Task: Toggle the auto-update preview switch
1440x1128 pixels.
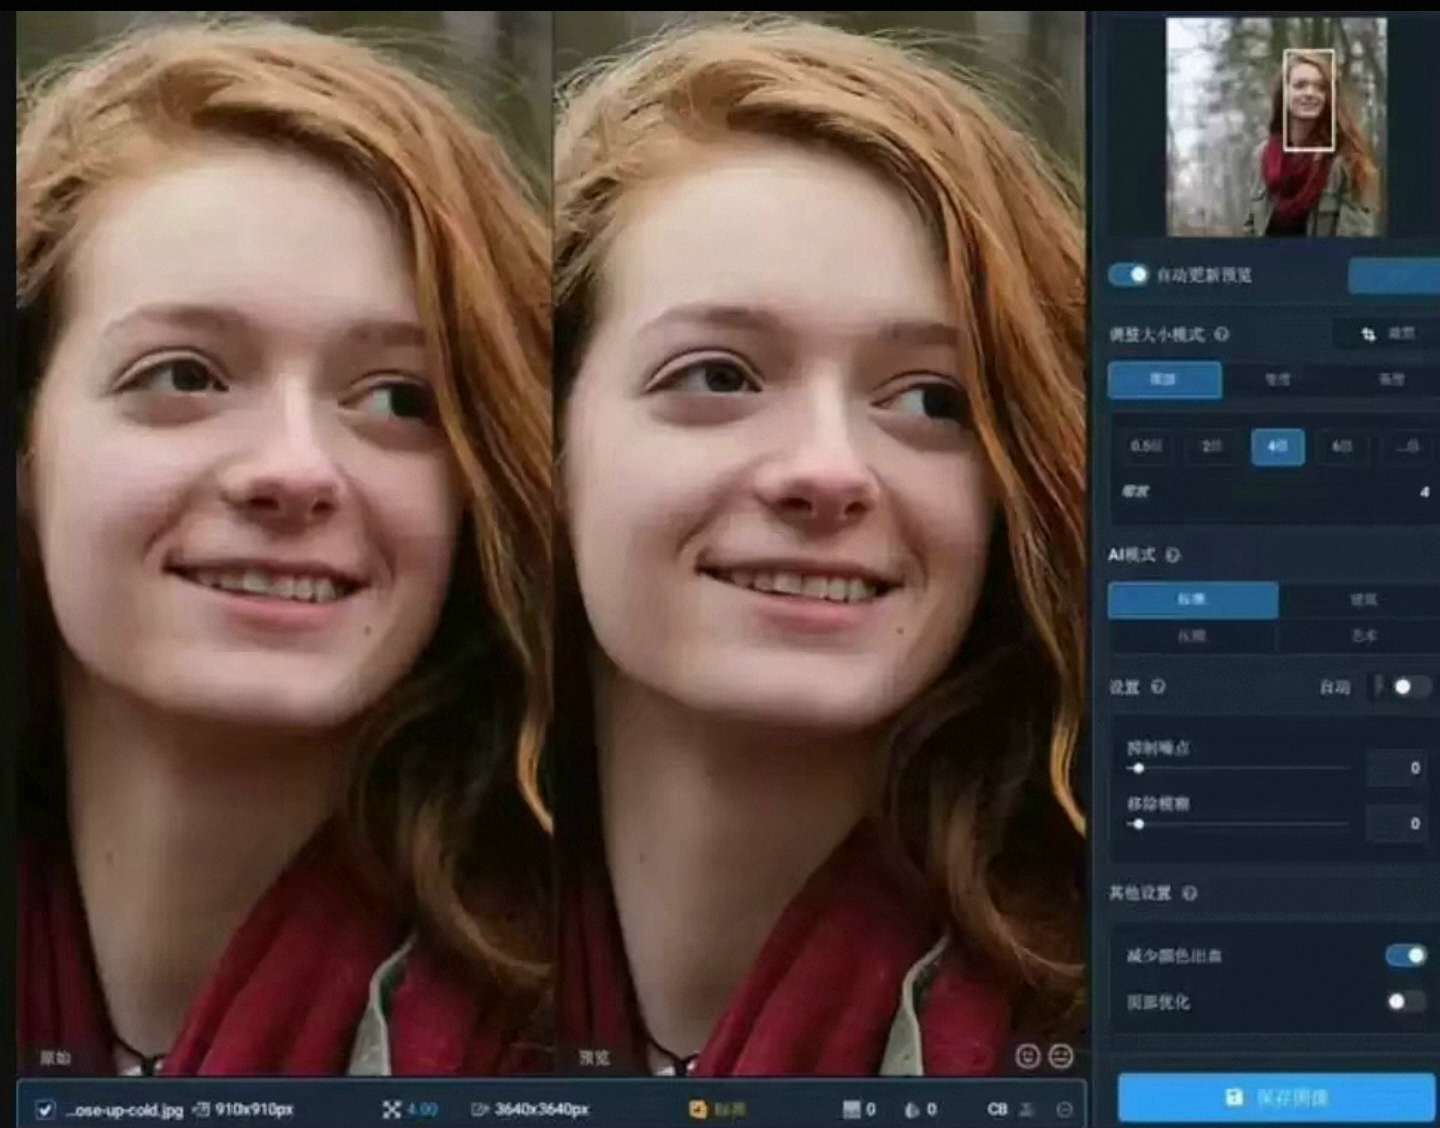Action: click(x=1128, y=274)
